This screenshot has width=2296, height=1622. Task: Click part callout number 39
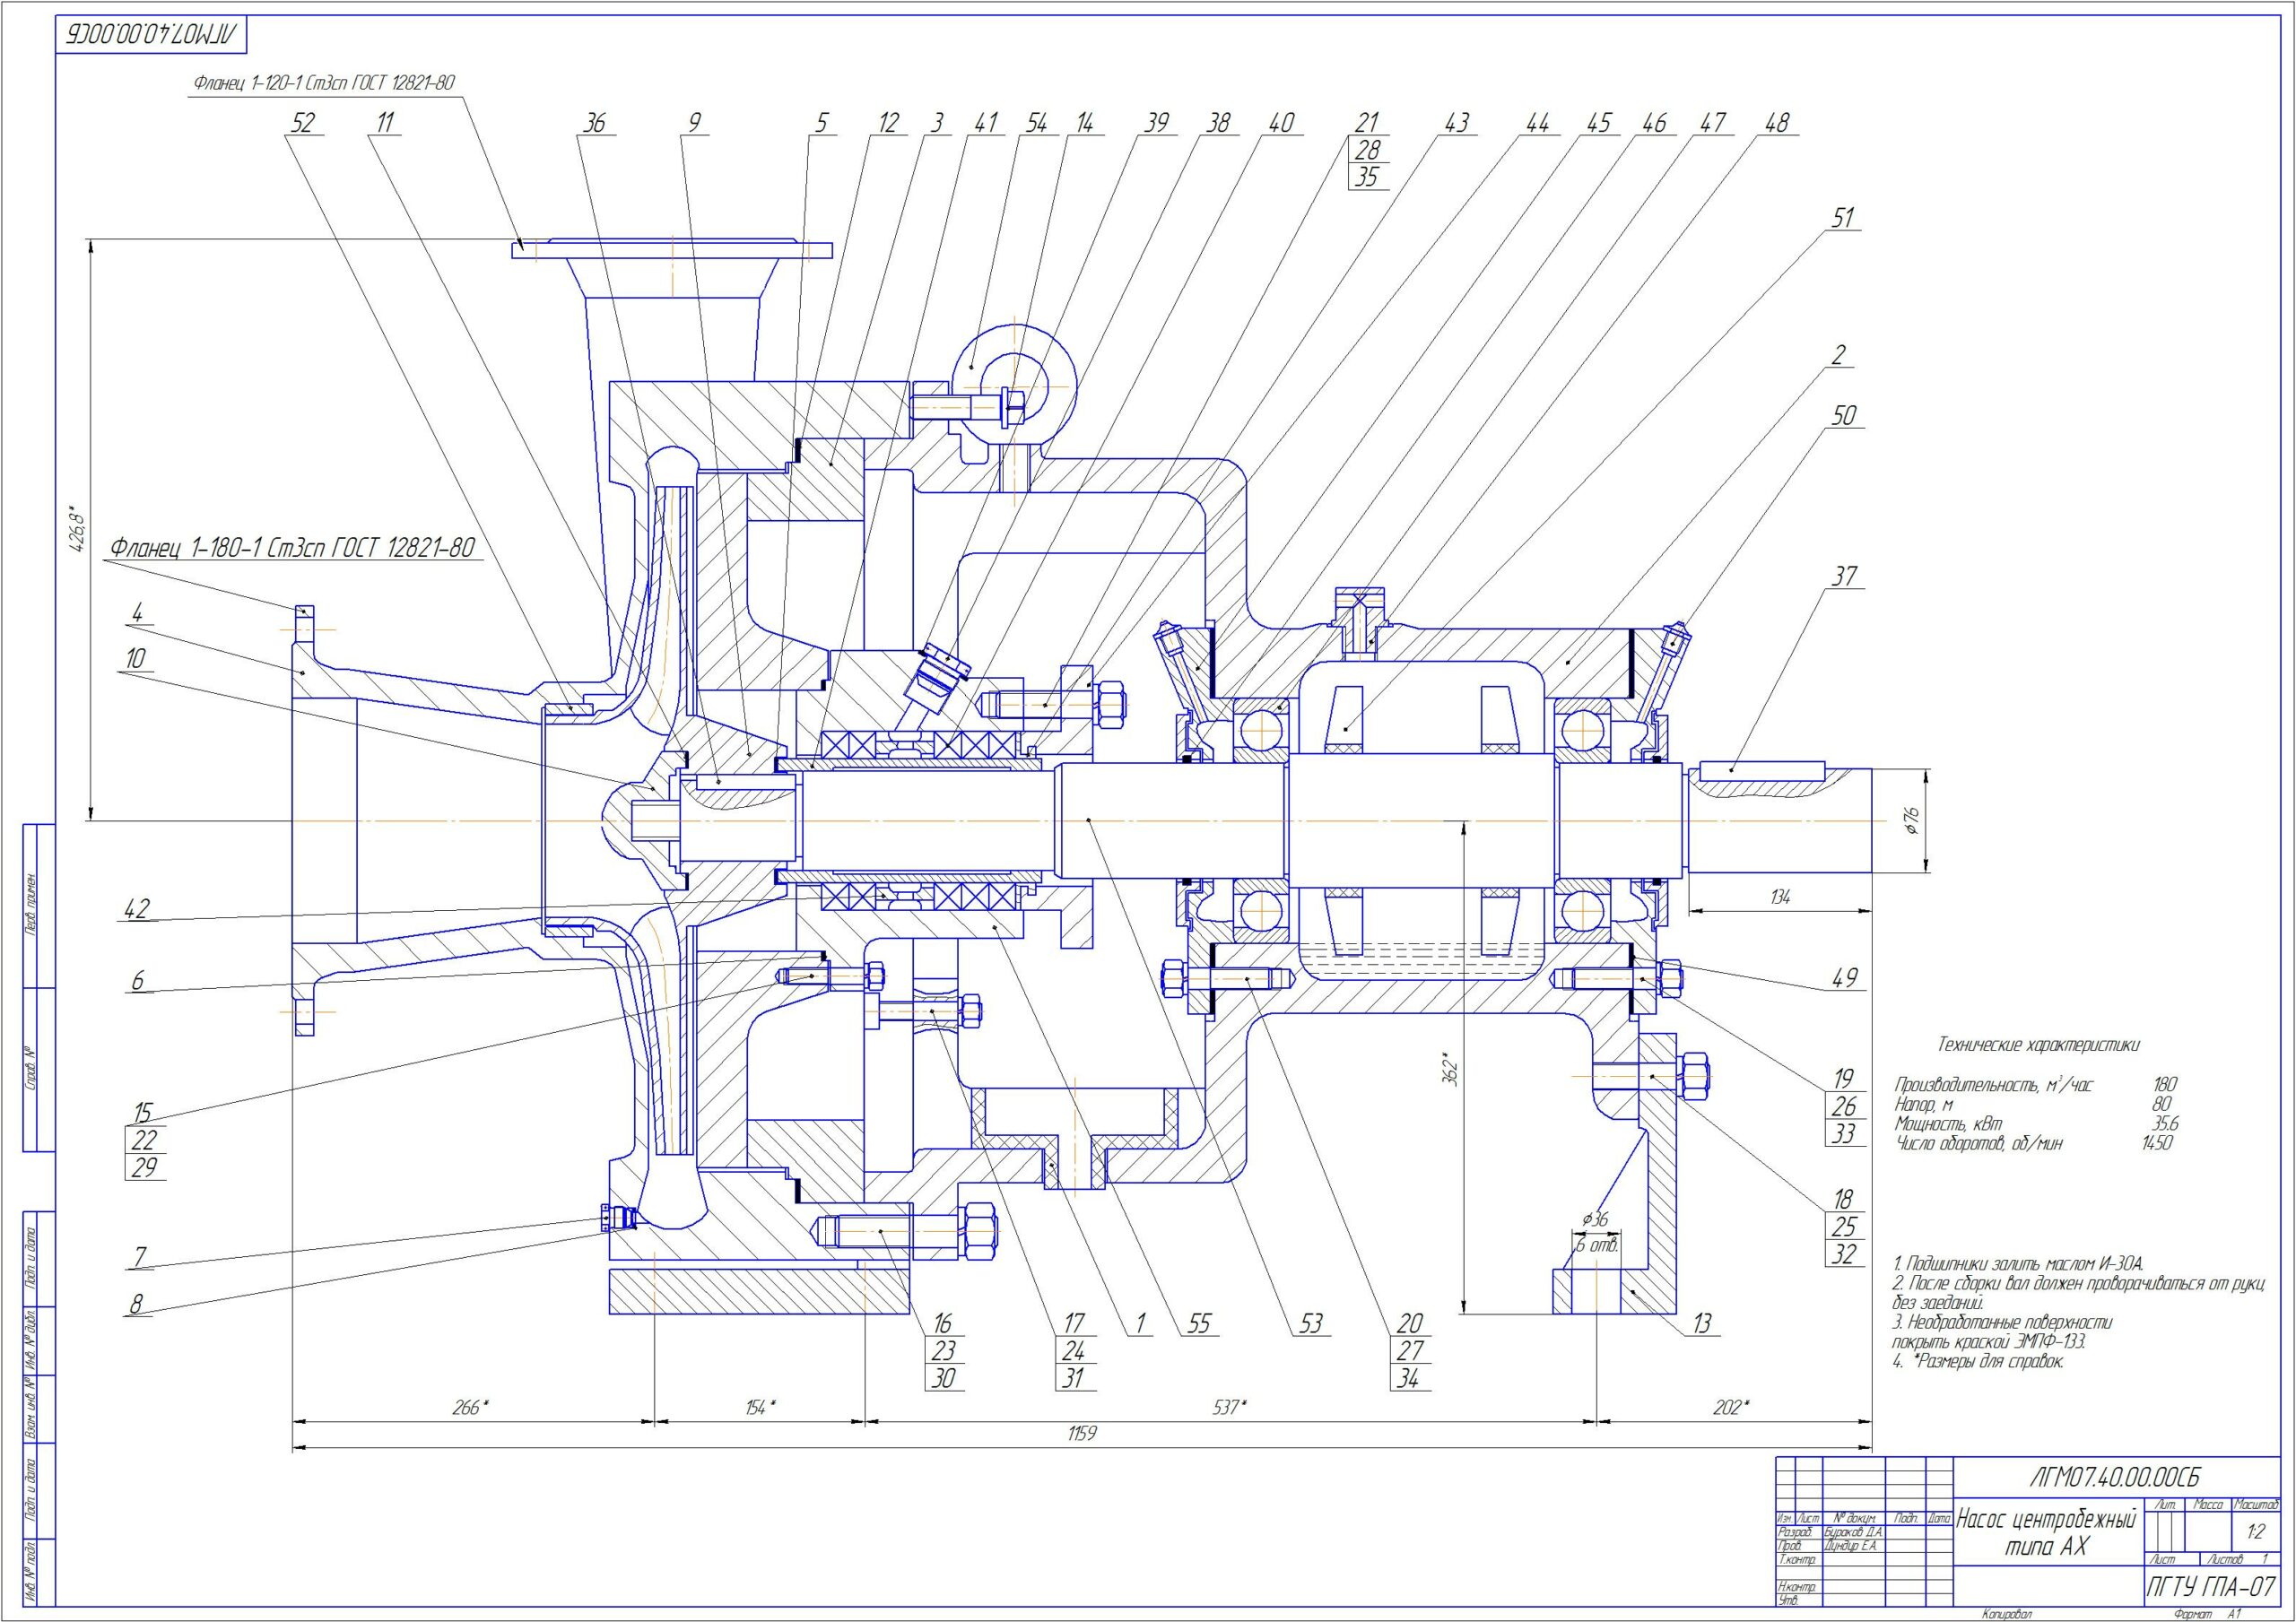[x=1155, y=122]
